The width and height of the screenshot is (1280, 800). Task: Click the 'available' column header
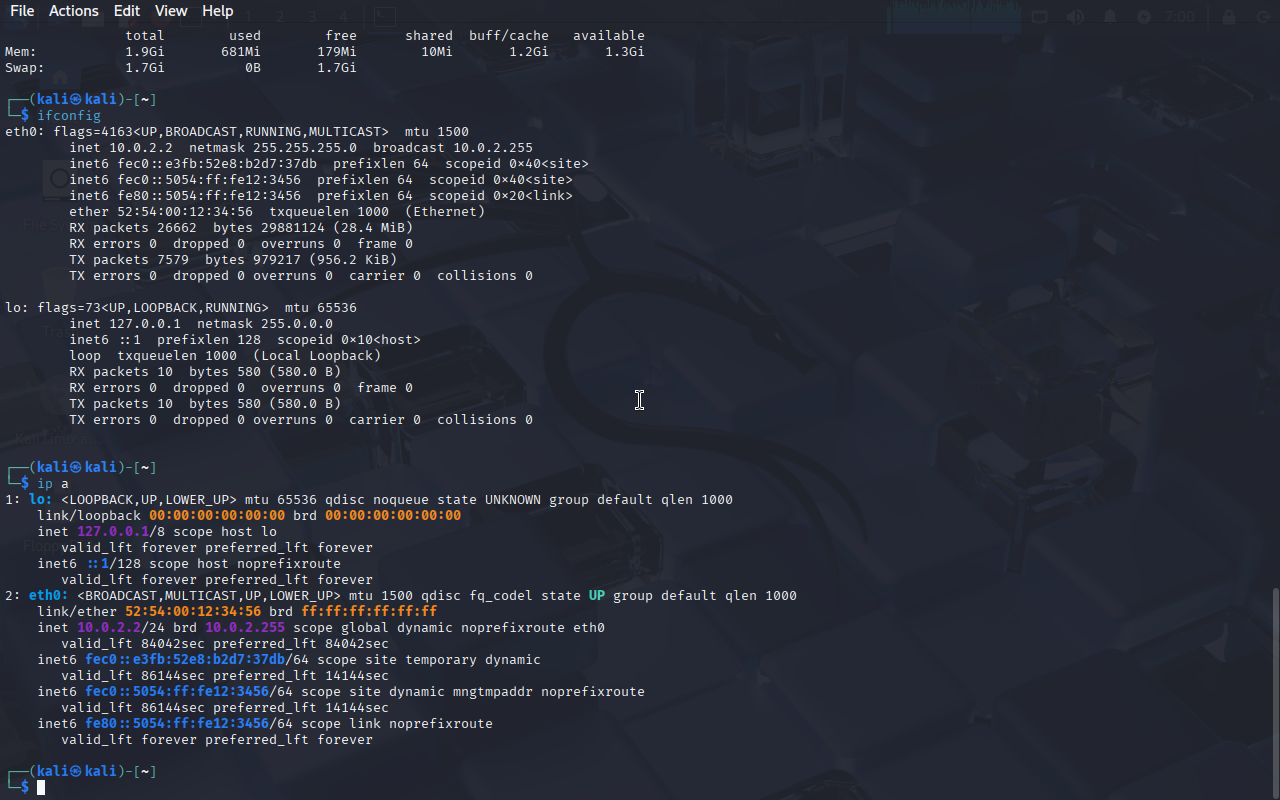point(609,36)
